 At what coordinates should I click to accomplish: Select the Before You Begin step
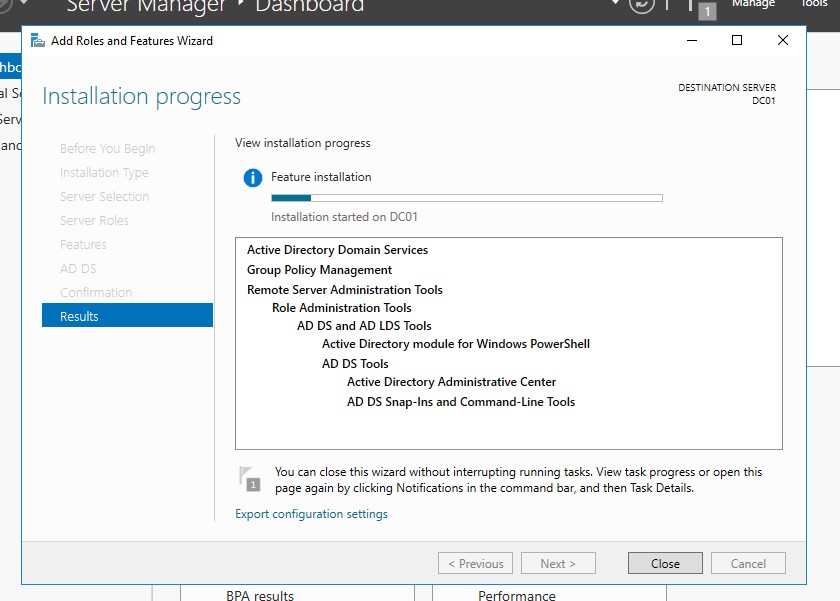108,148
